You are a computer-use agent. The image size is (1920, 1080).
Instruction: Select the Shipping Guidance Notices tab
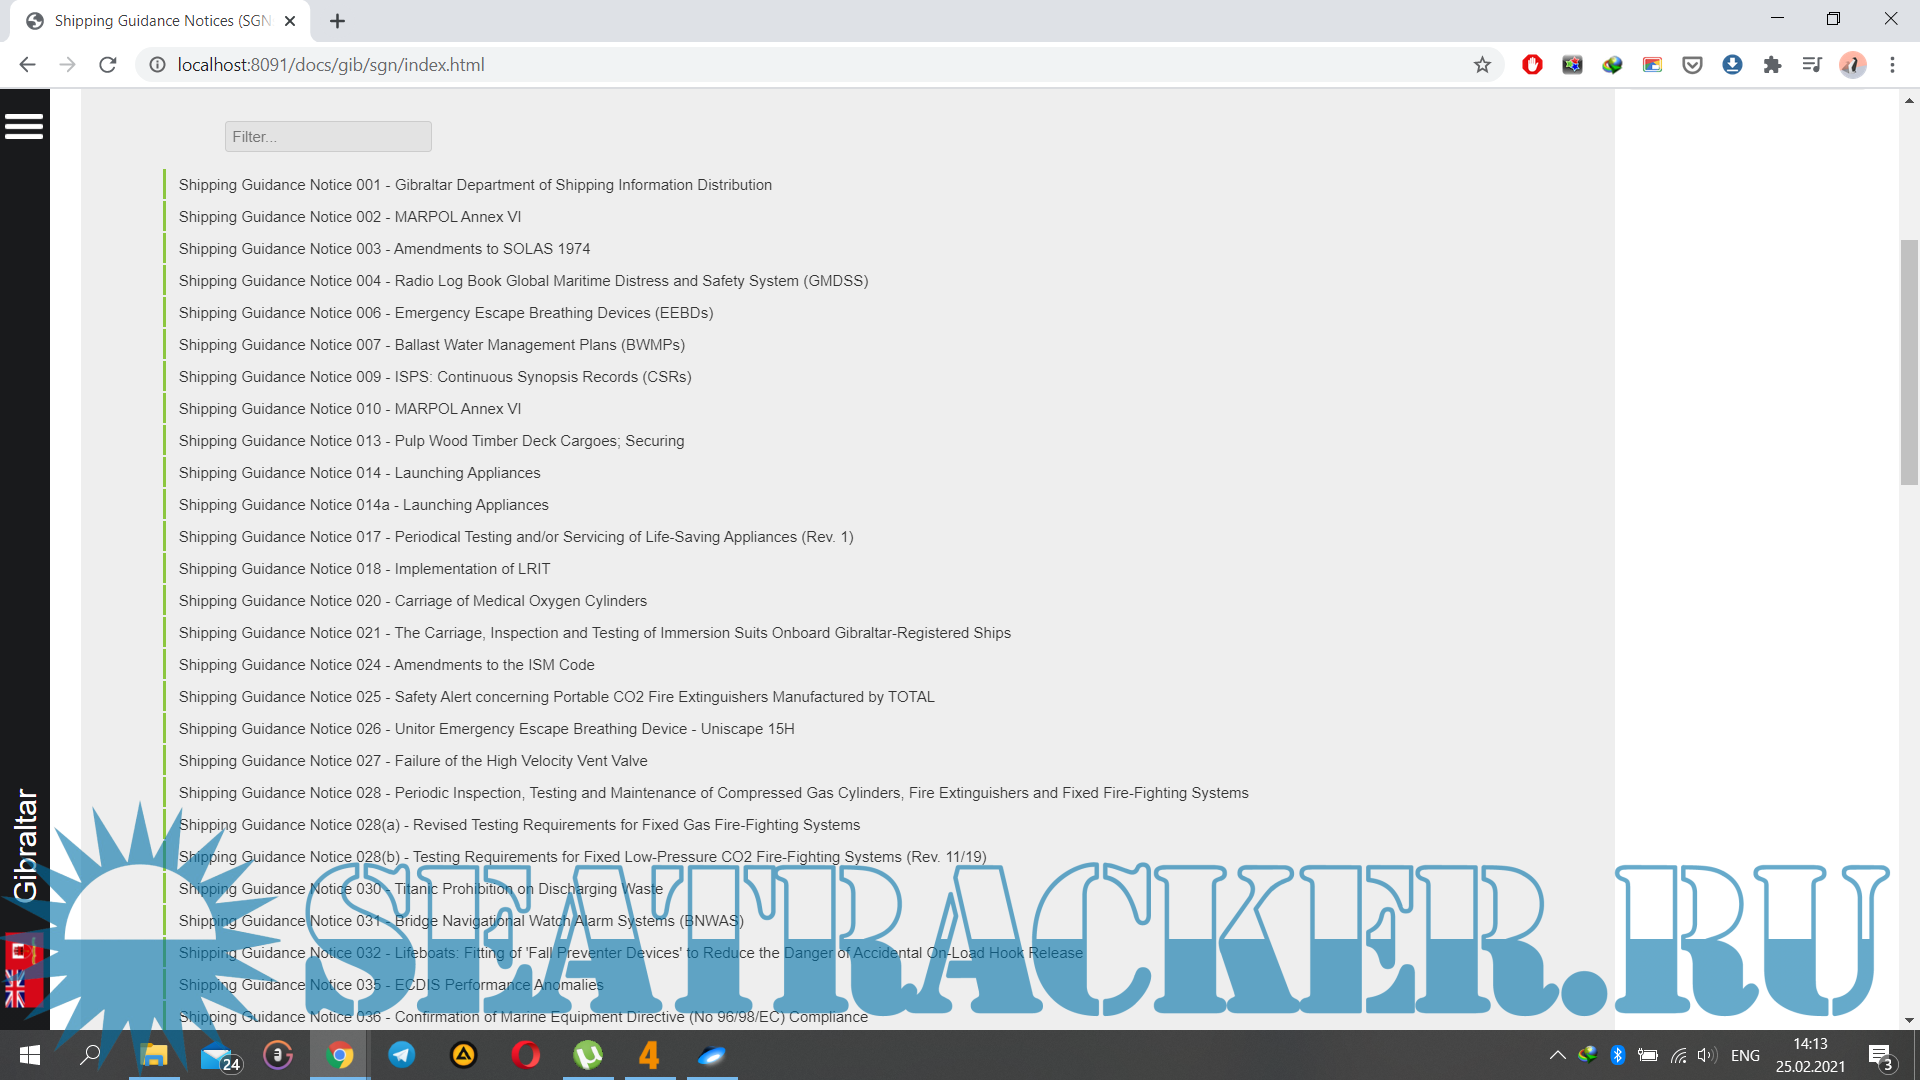click(160, 21)
